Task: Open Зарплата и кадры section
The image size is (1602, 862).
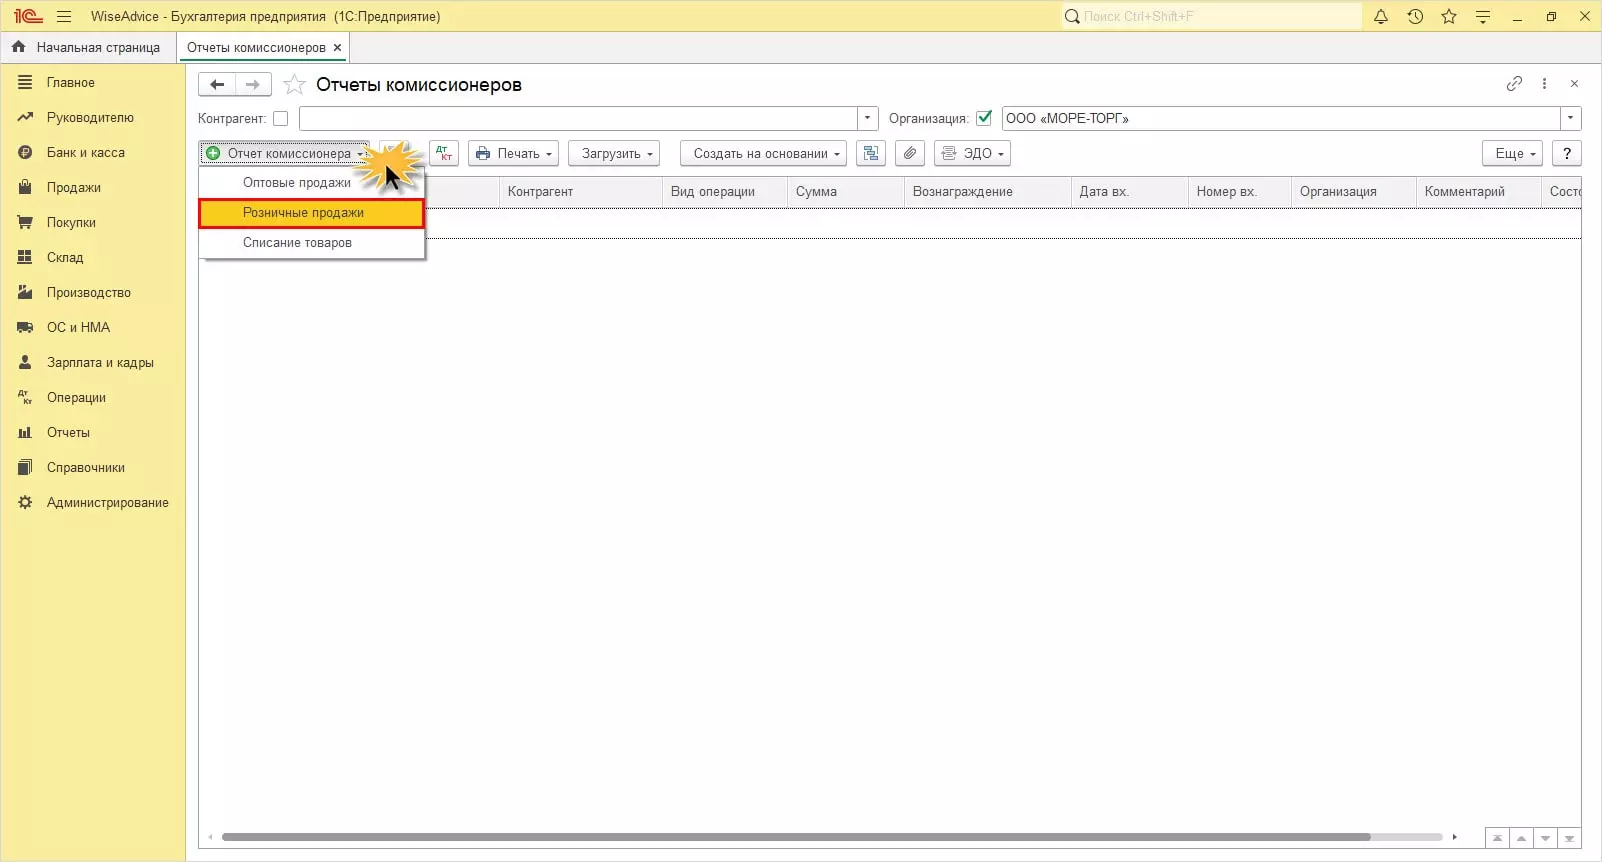Action: point(100,363)
